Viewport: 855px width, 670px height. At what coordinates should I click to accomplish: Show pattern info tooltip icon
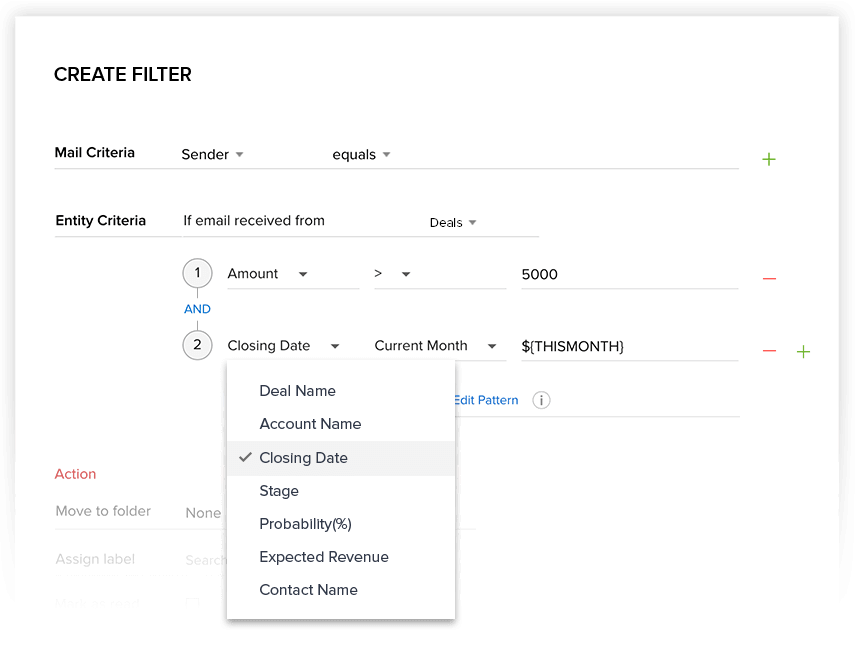point(541,400)
